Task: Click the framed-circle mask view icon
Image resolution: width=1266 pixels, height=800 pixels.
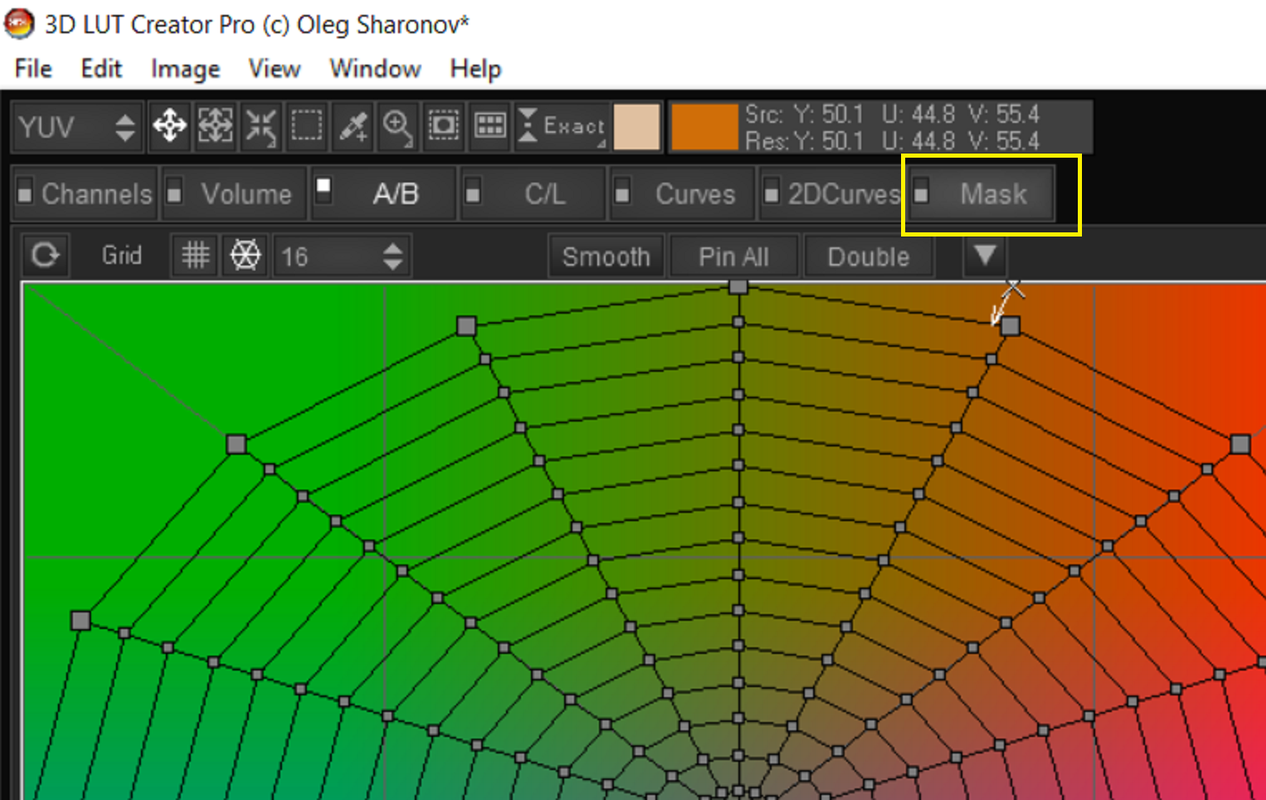Action: (443, 126)
